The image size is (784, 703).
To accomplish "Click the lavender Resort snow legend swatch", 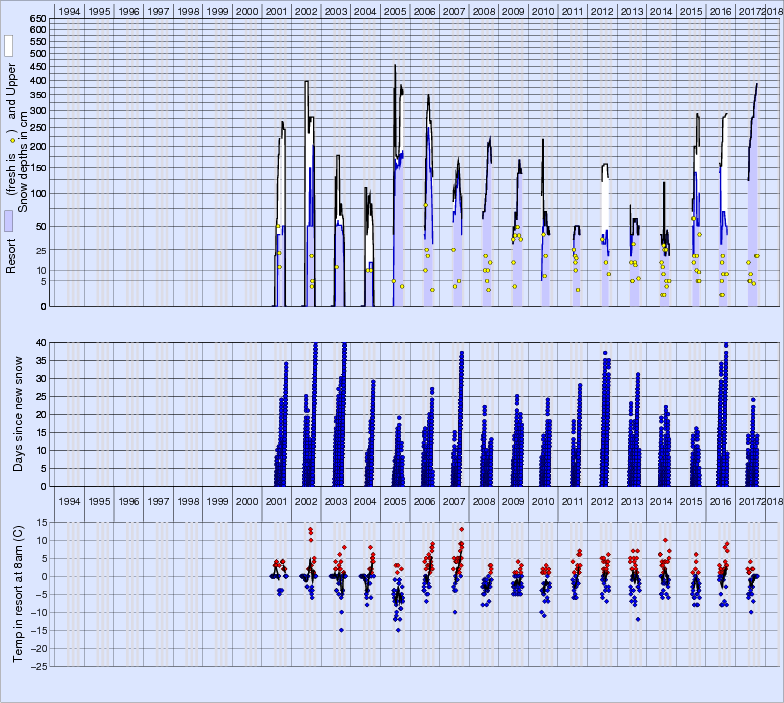I will [x=8, y=221].
